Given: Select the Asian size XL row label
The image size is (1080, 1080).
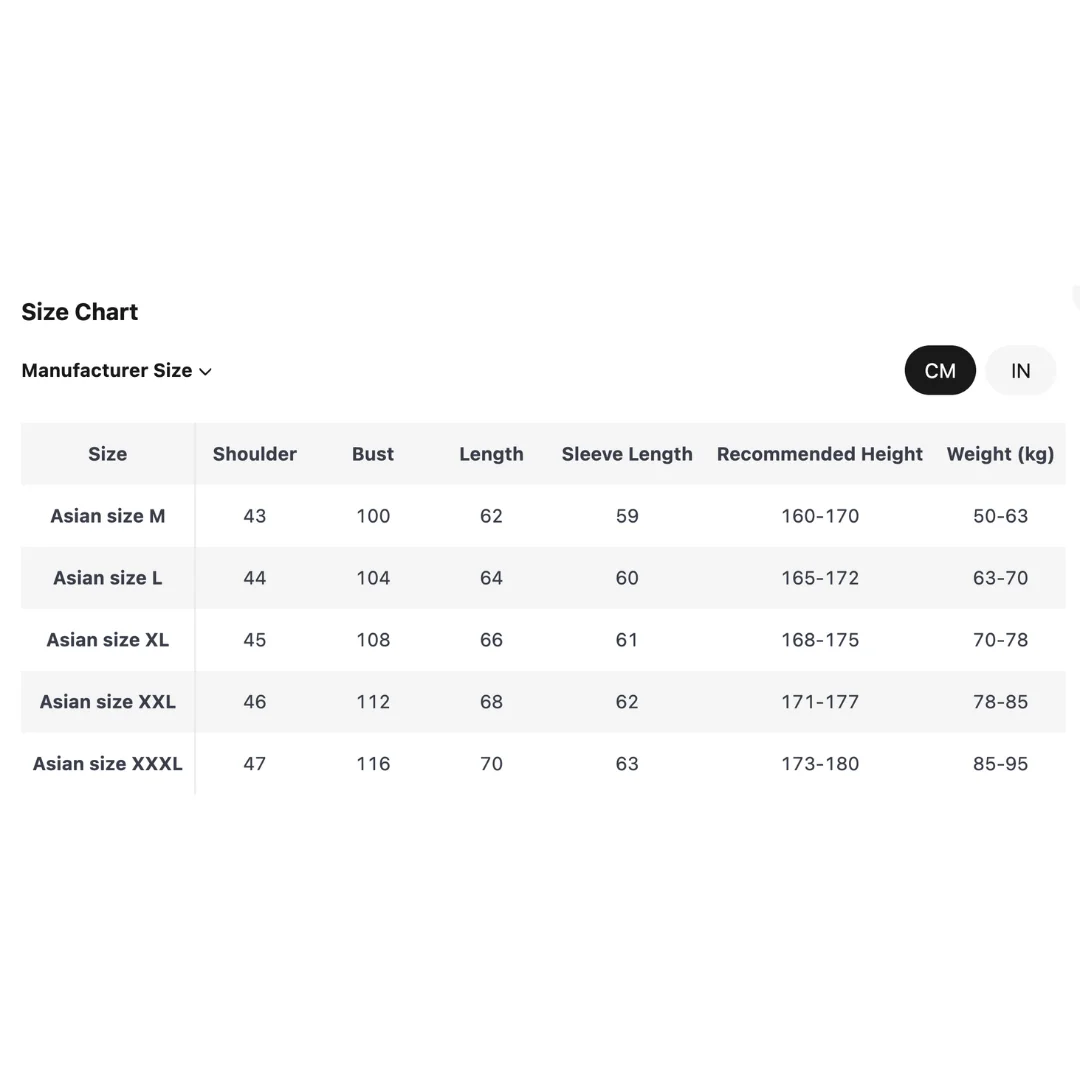Looking at the screenshot, I should [108, 640].
